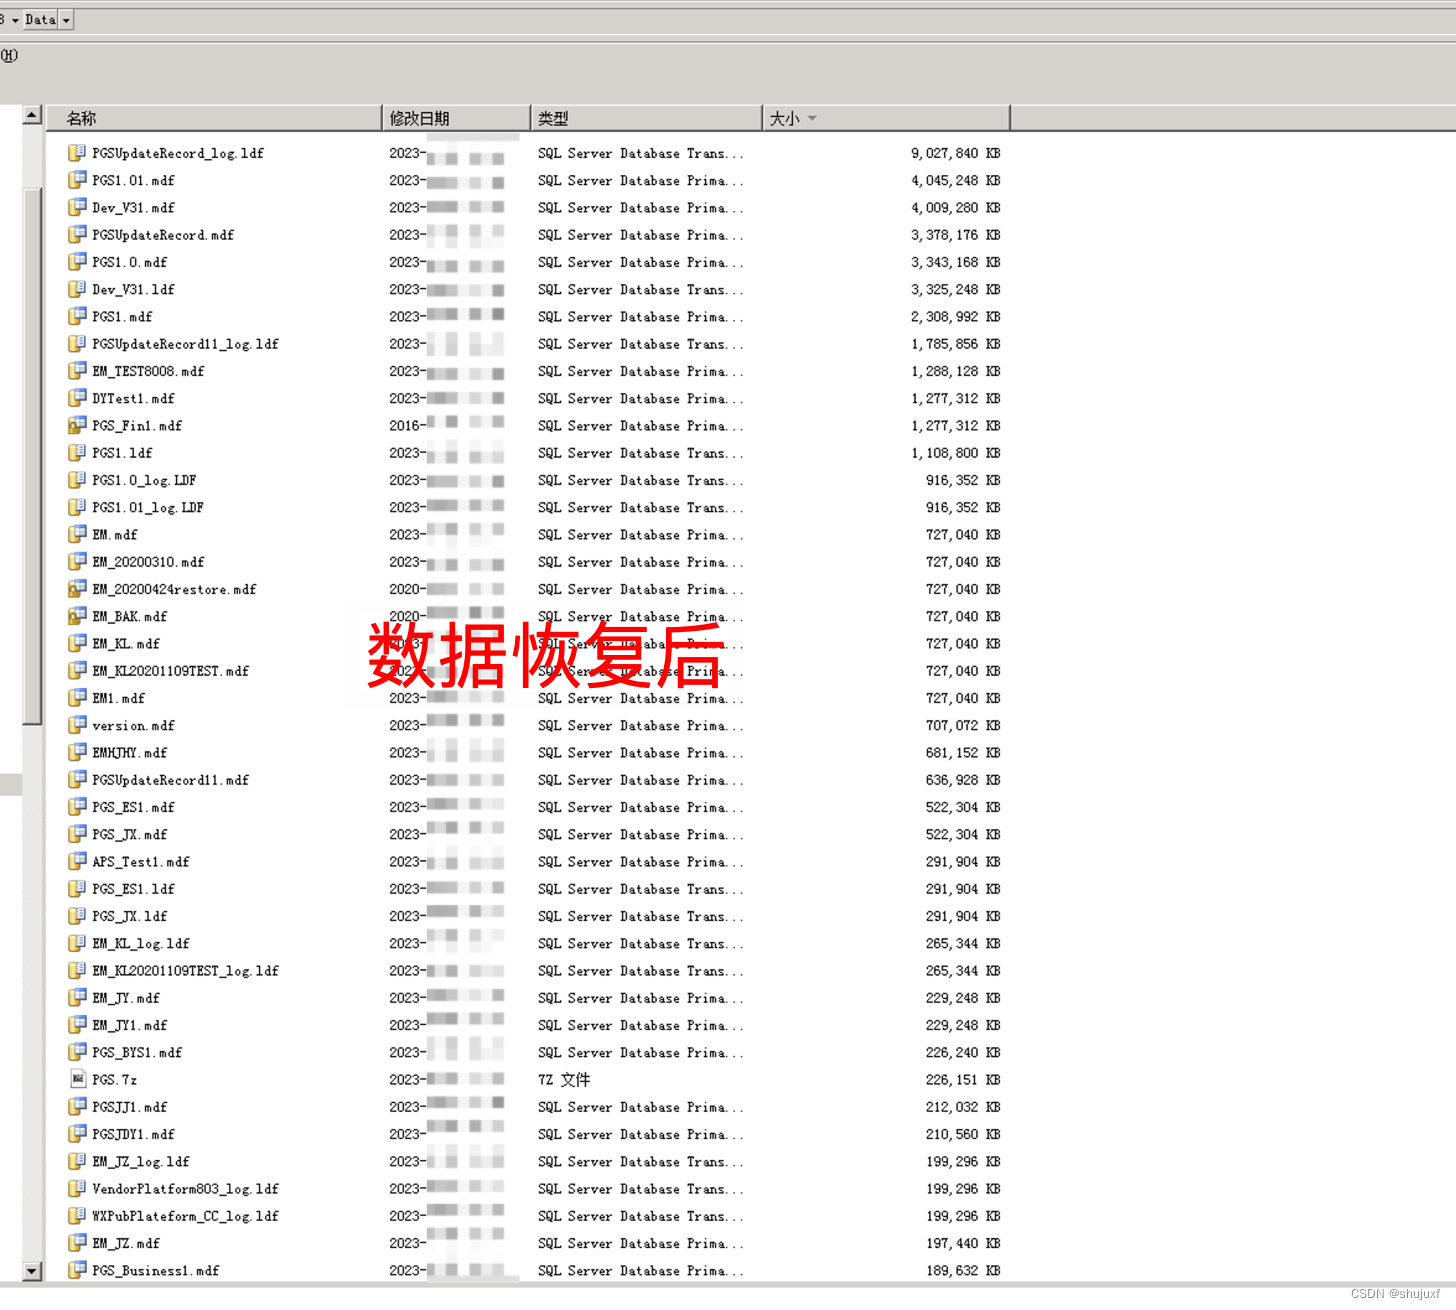Click the vertical scrollbar thumb
The image size is (1456, 1310).
(32, 456)
